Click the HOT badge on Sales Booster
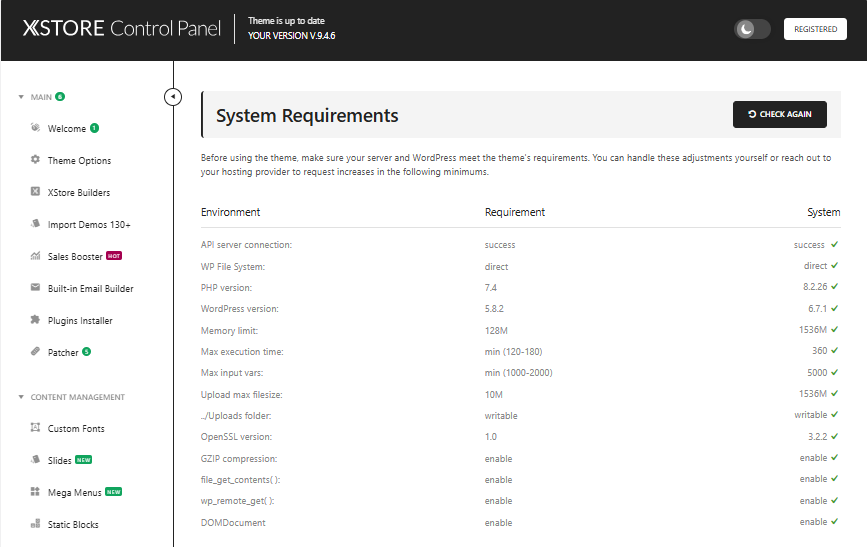 coord(114,256)
